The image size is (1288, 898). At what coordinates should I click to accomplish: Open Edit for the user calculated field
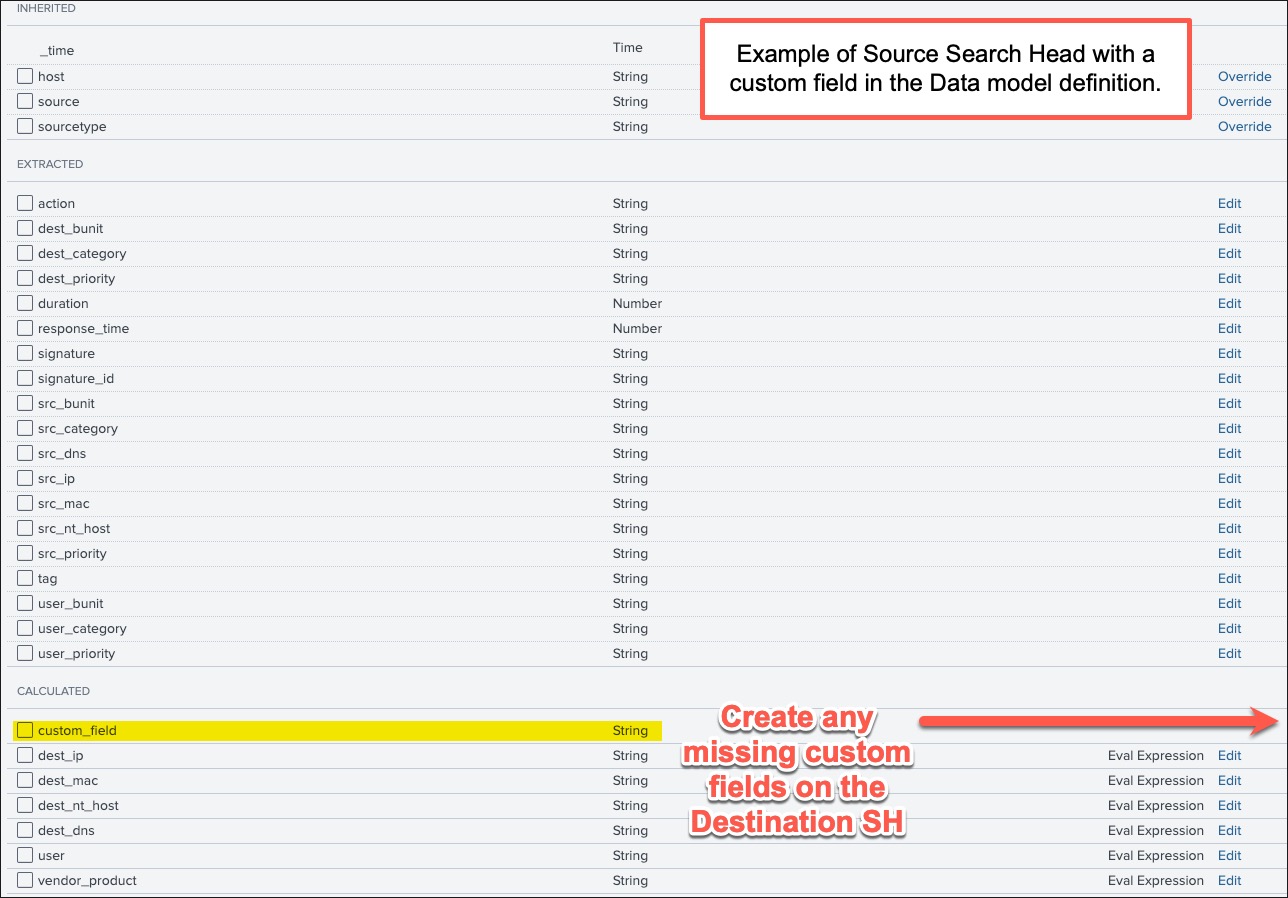pyautogui.click(x=1229, y=855)
